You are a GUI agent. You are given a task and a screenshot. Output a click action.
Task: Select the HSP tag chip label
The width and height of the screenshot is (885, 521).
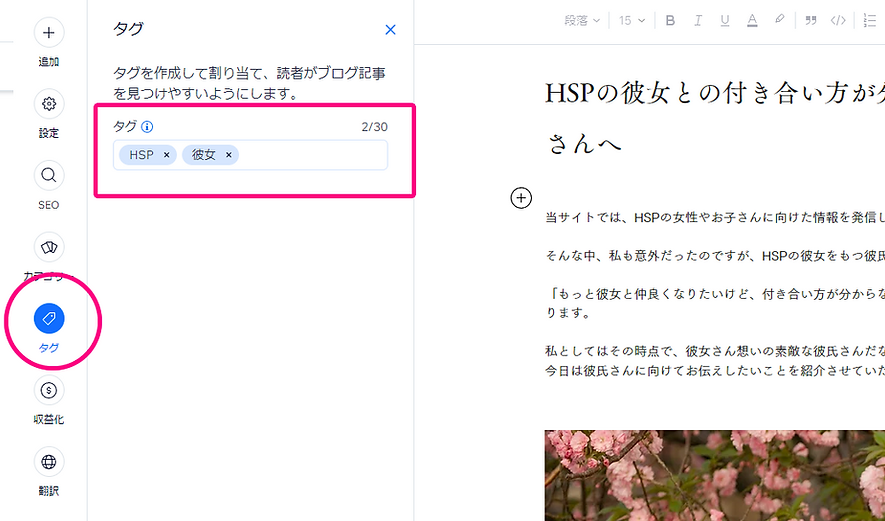[141, 155]
